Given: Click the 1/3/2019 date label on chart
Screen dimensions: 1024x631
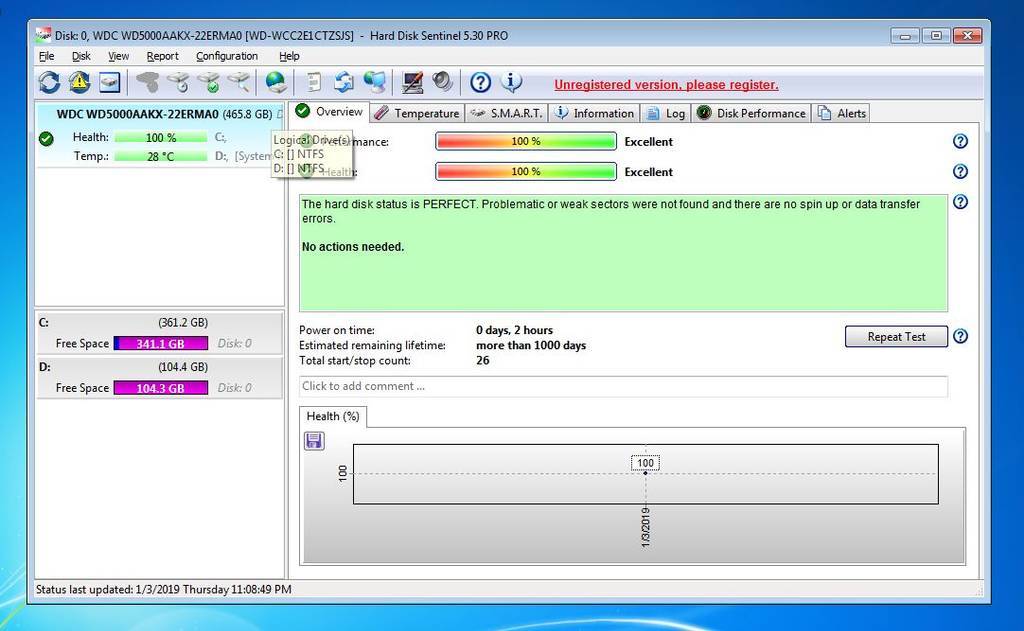Looking at the screenshot, I should pyautogui.click(x=645, y=527).
